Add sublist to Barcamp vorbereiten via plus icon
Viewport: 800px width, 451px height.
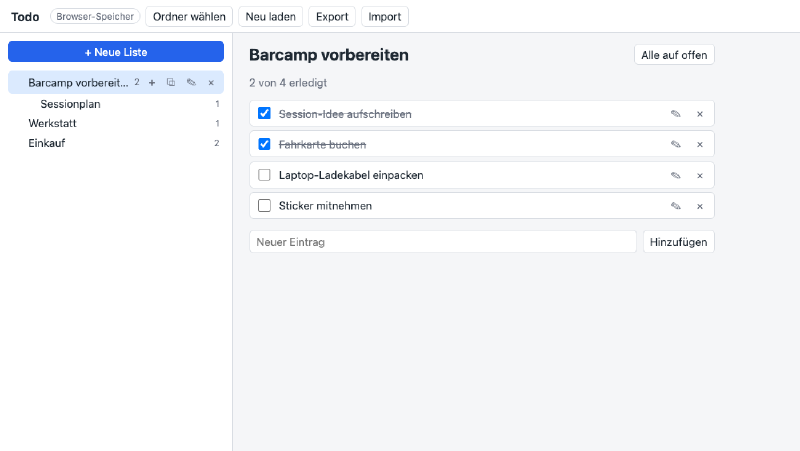point(152,83)
